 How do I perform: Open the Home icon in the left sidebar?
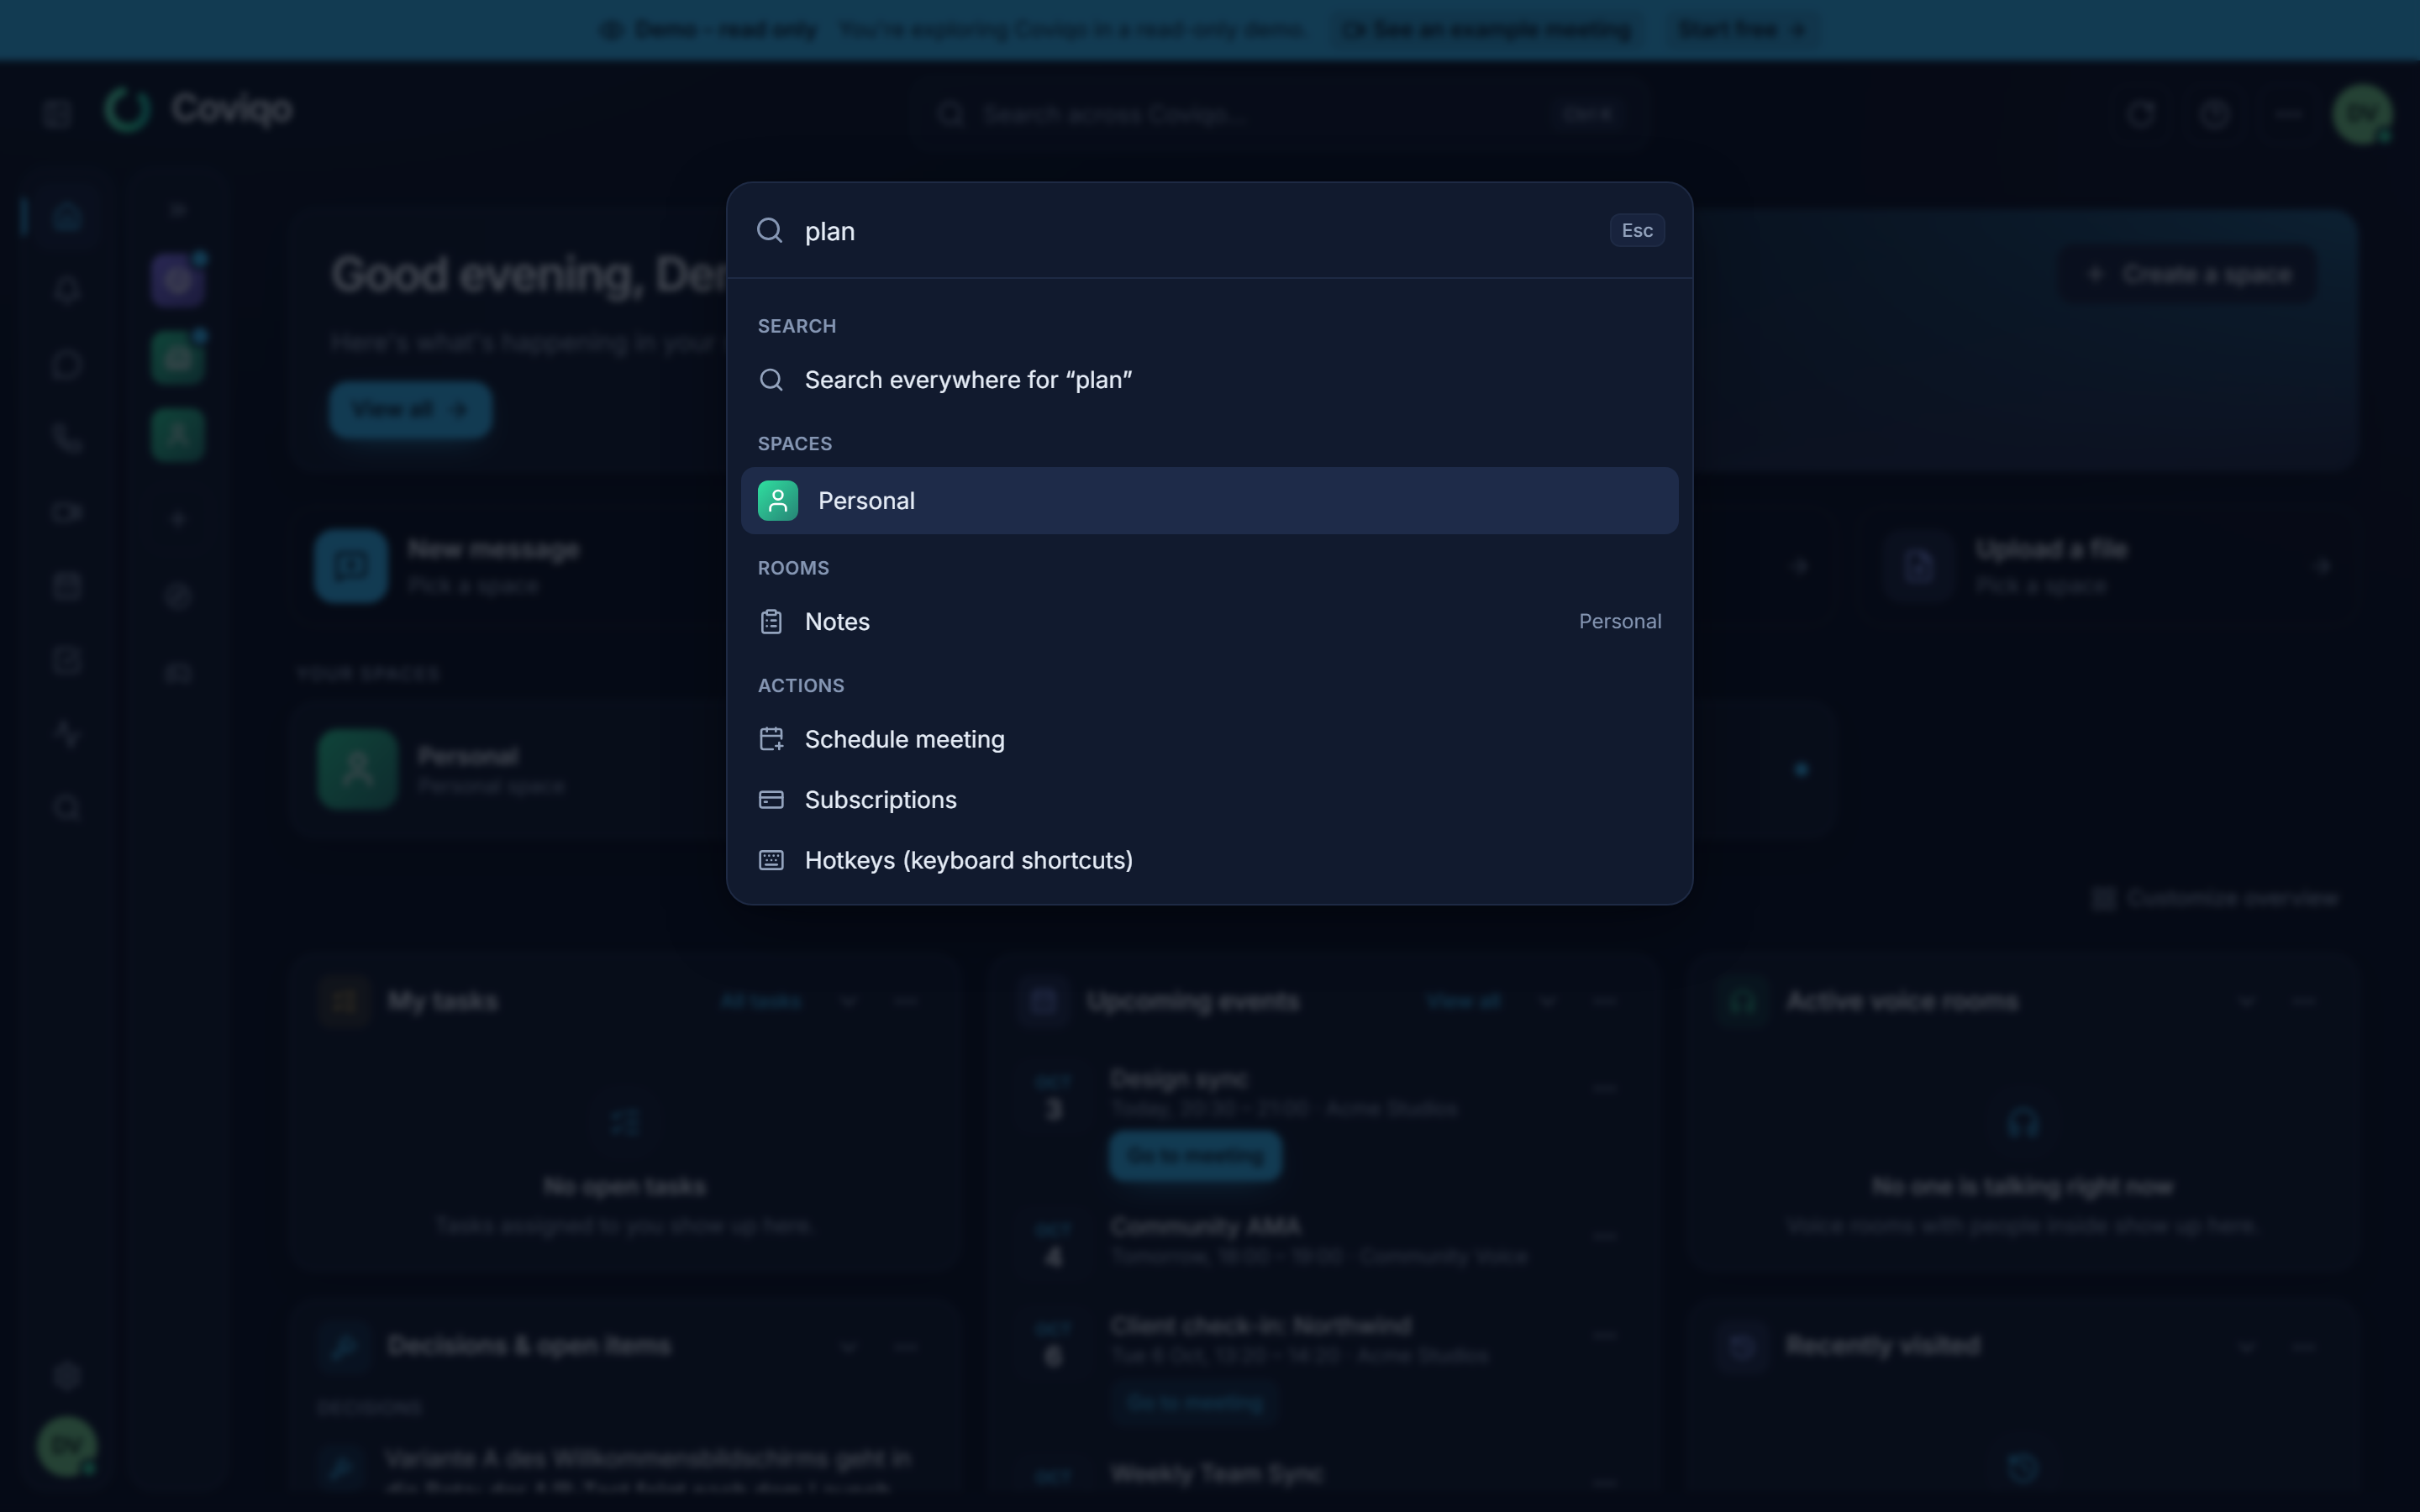tap(67, 216)
